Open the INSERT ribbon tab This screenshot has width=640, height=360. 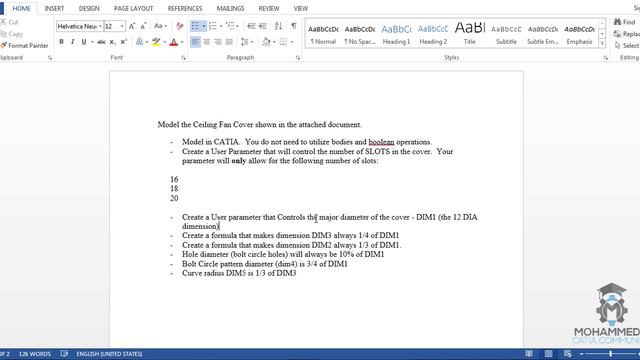pyautogui.click(x=54, y=8)
